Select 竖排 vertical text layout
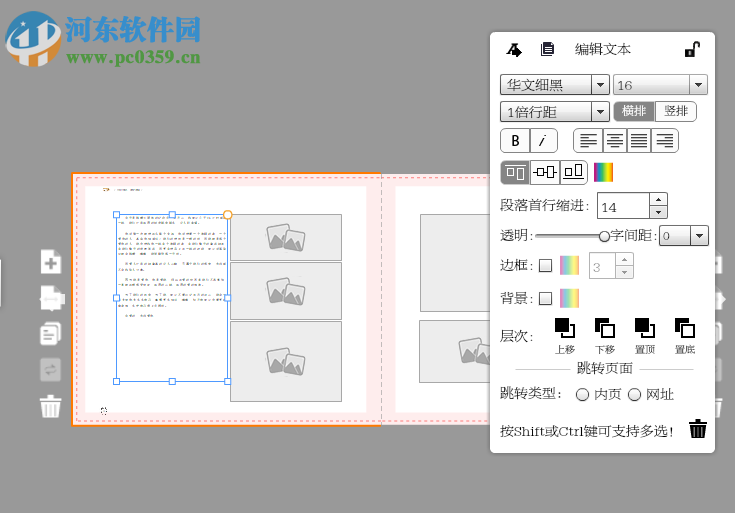 click(675, 111)
